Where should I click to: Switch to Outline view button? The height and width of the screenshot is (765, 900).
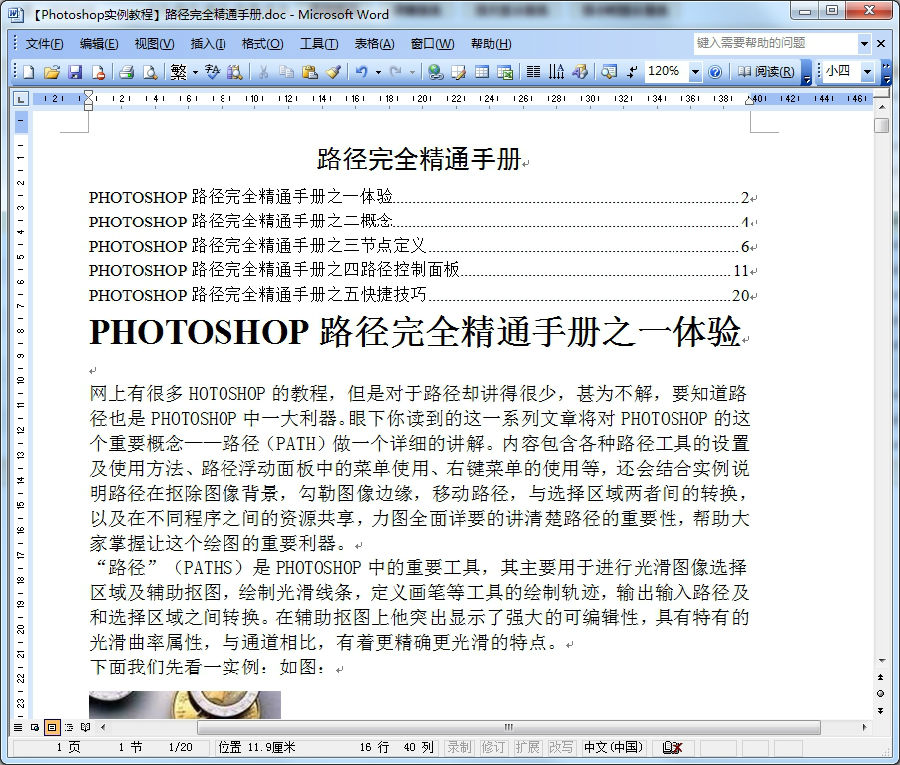tap(69, 728)
